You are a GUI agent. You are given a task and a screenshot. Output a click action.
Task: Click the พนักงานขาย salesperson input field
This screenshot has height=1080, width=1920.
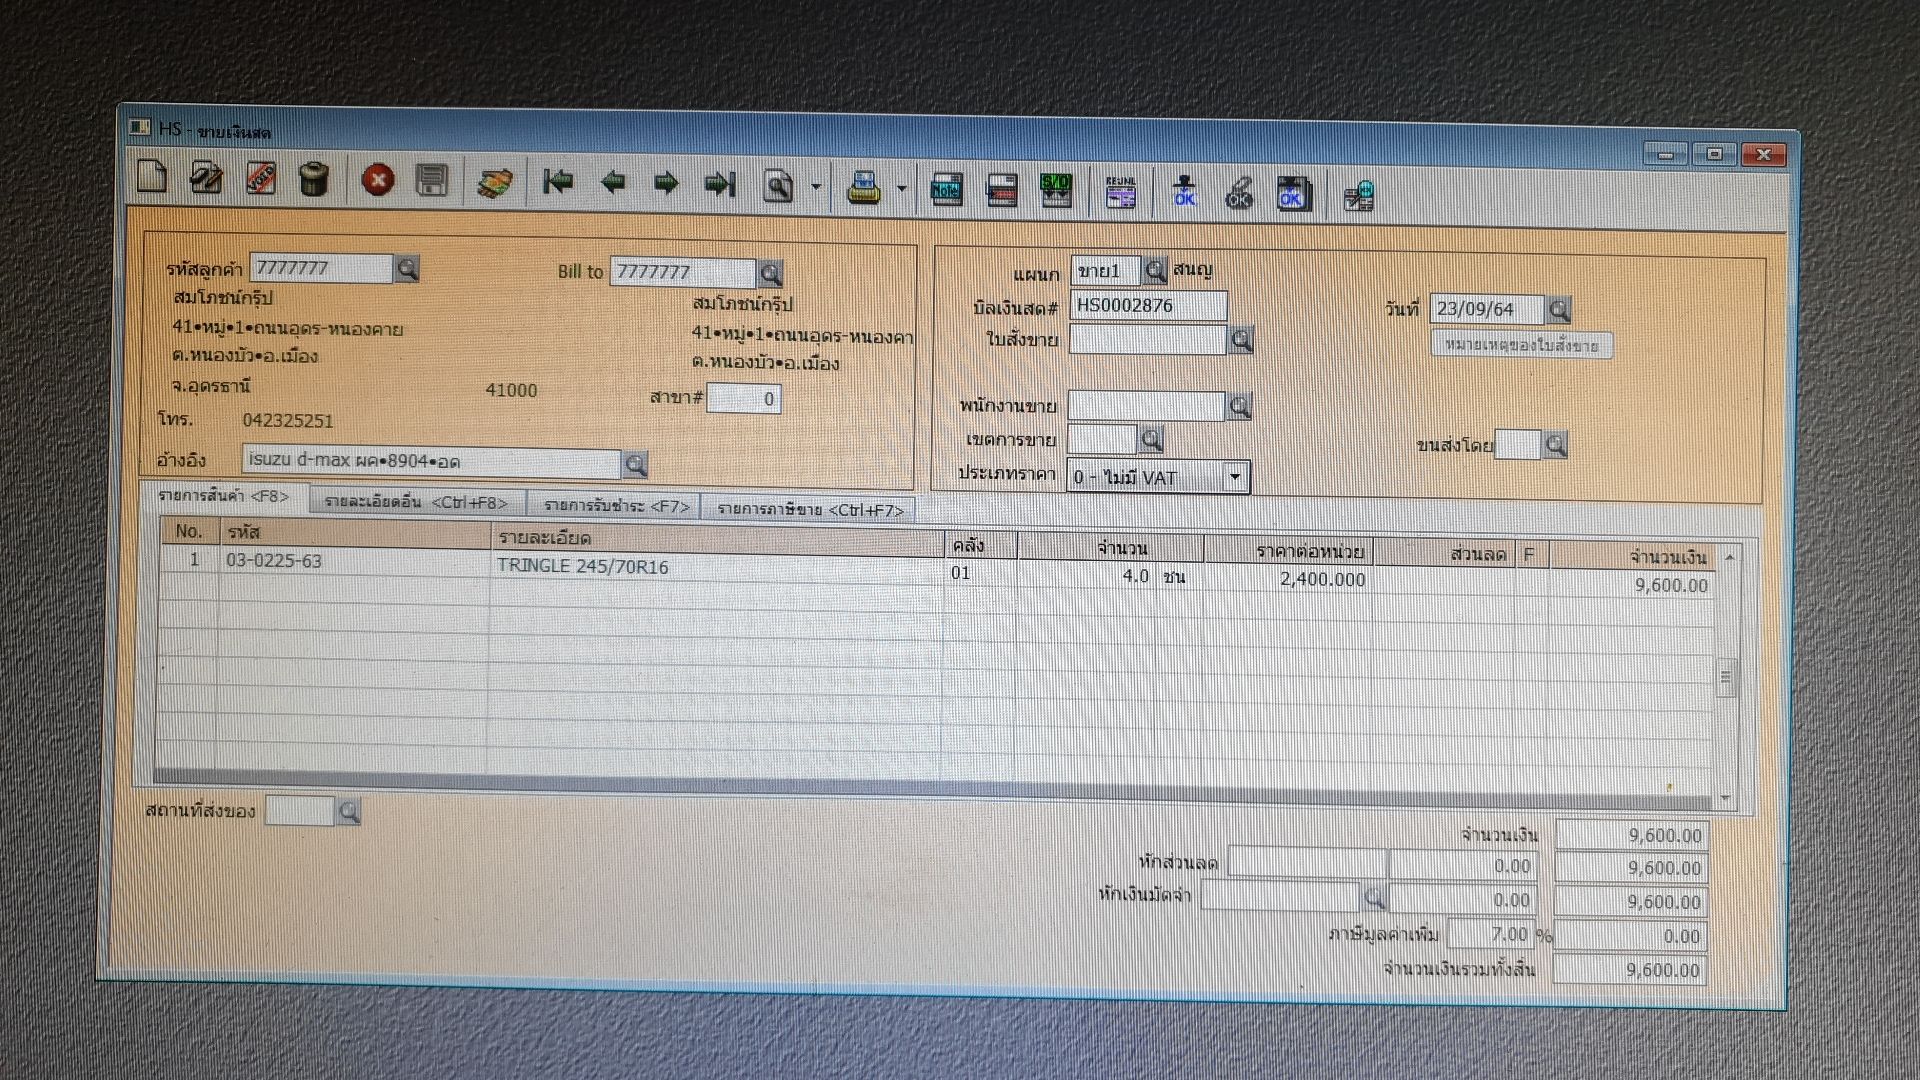pos(1146,406)
